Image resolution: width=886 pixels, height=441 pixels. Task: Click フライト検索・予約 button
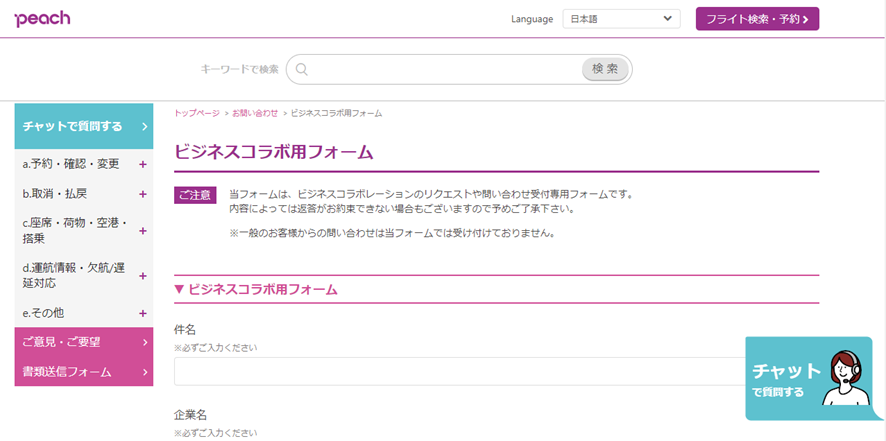click(757, 19)
